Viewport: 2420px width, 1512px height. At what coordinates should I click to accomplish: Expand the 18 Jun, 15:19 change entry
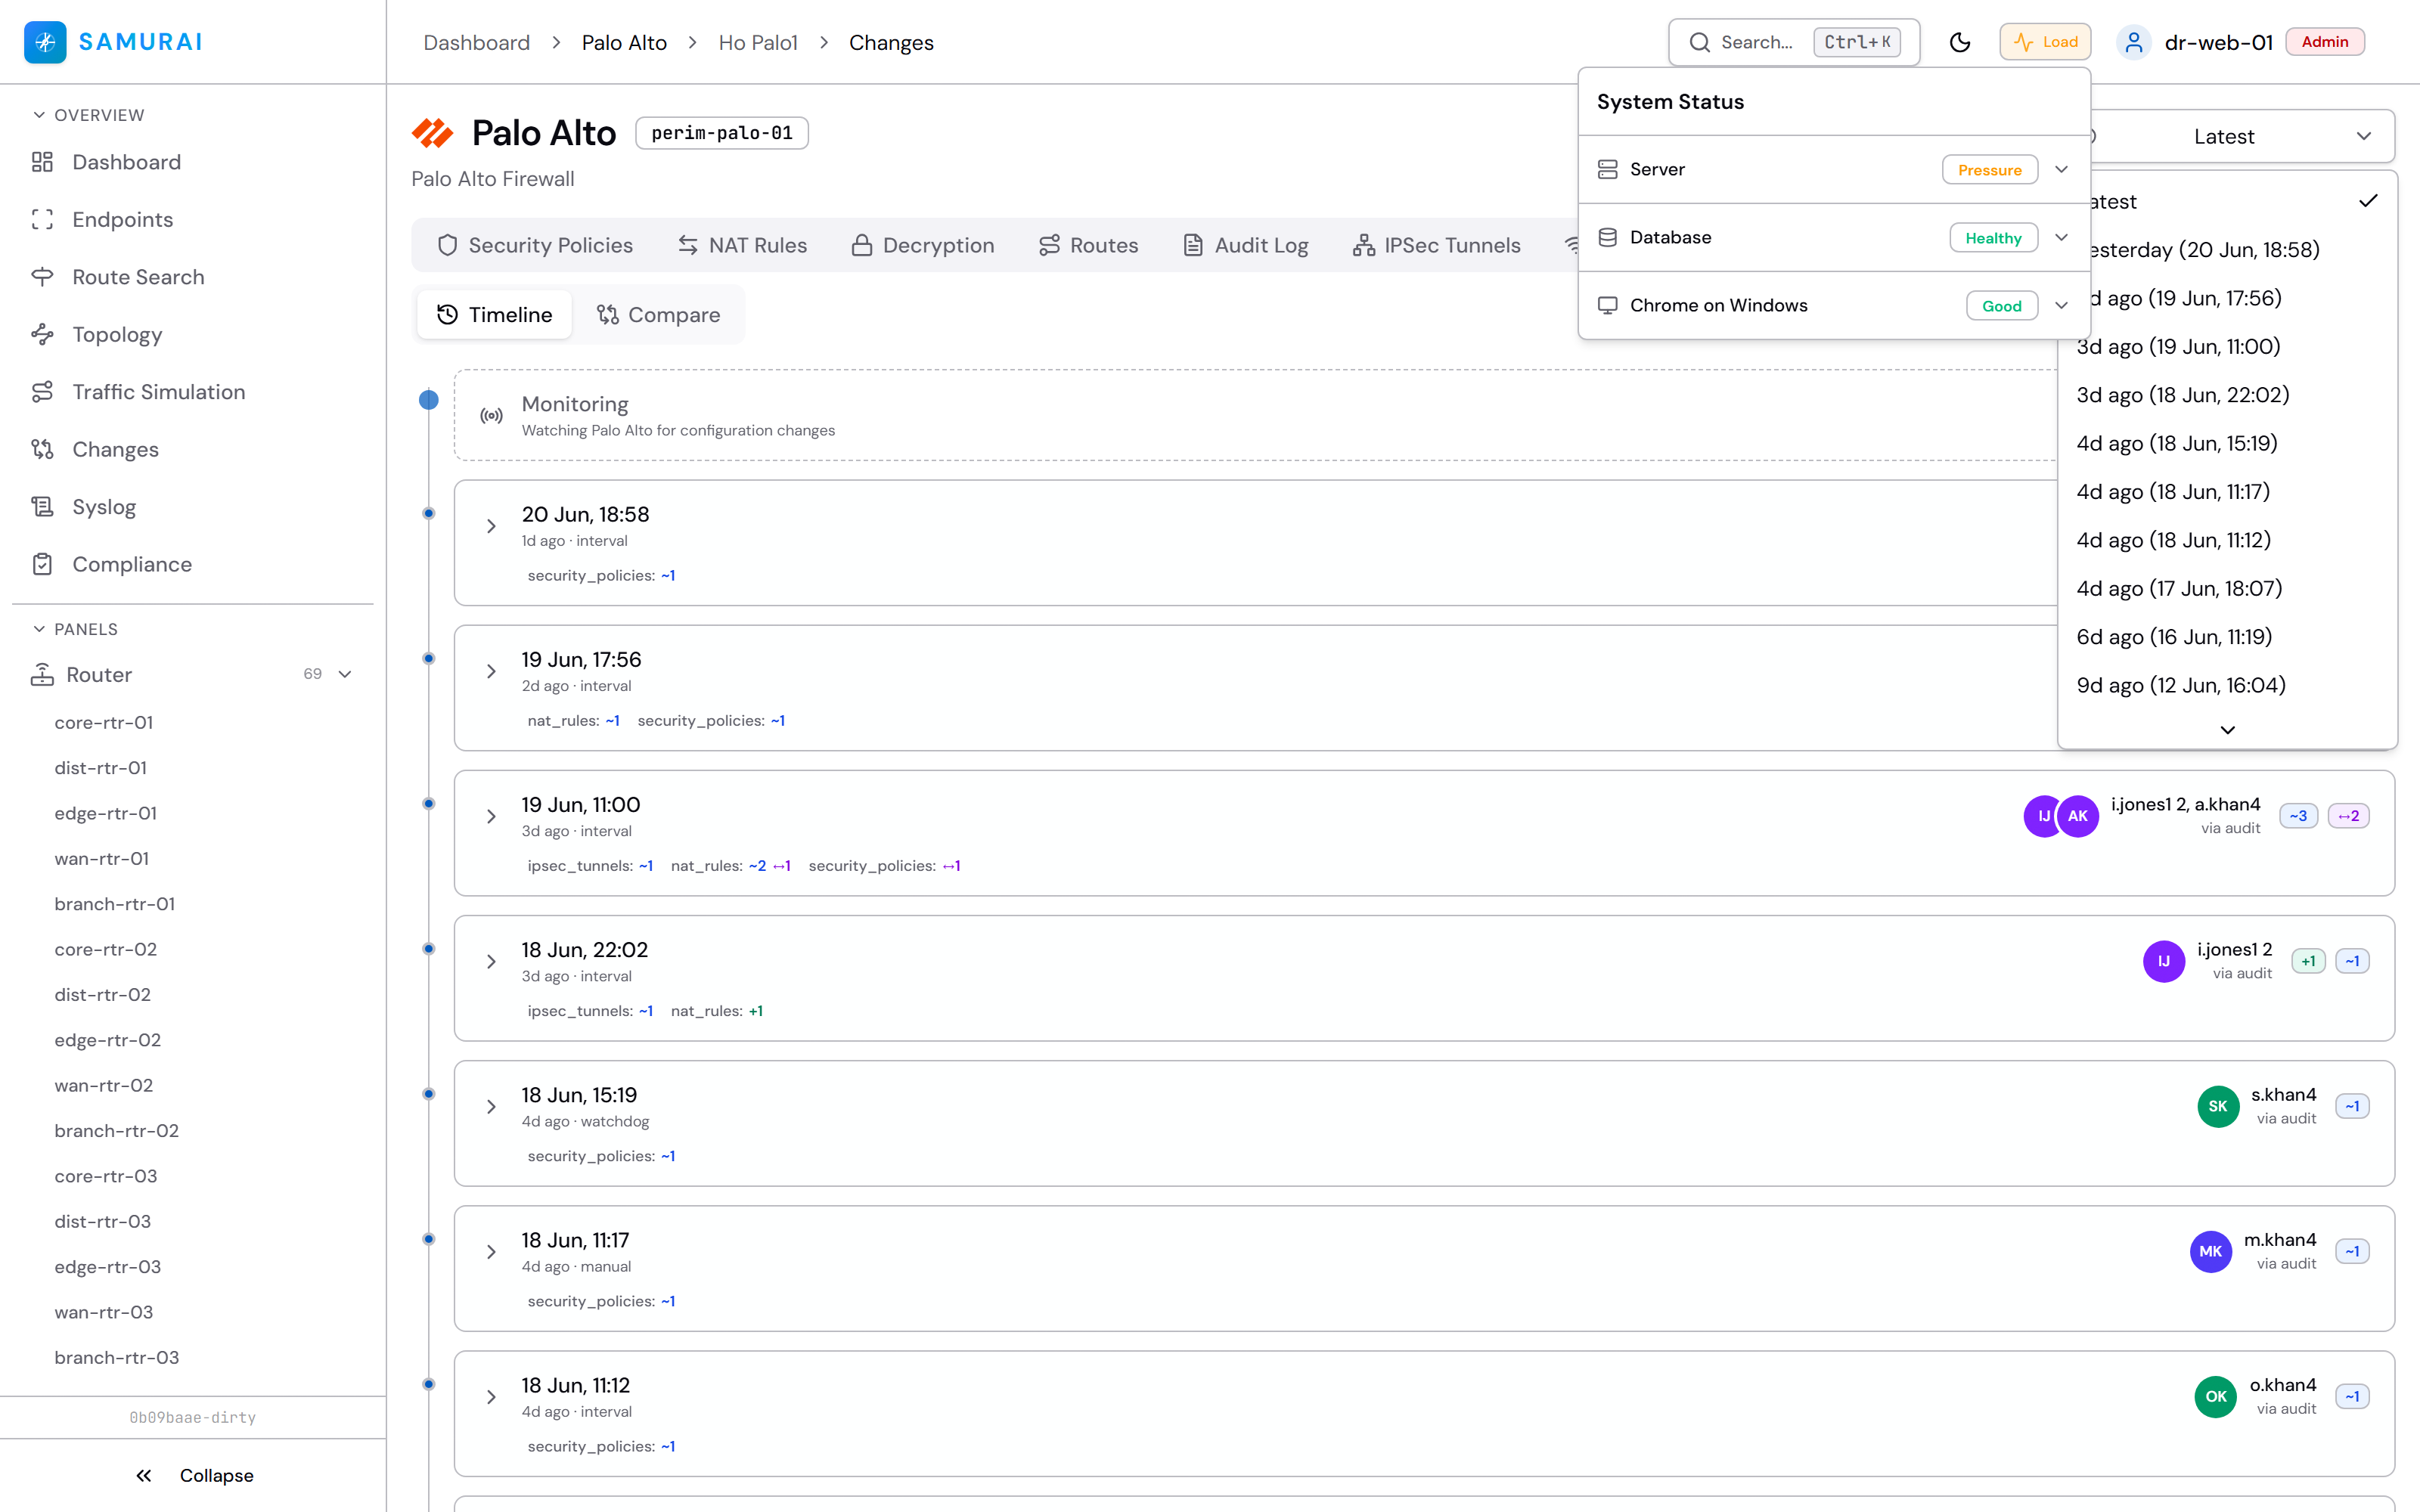491,1106
